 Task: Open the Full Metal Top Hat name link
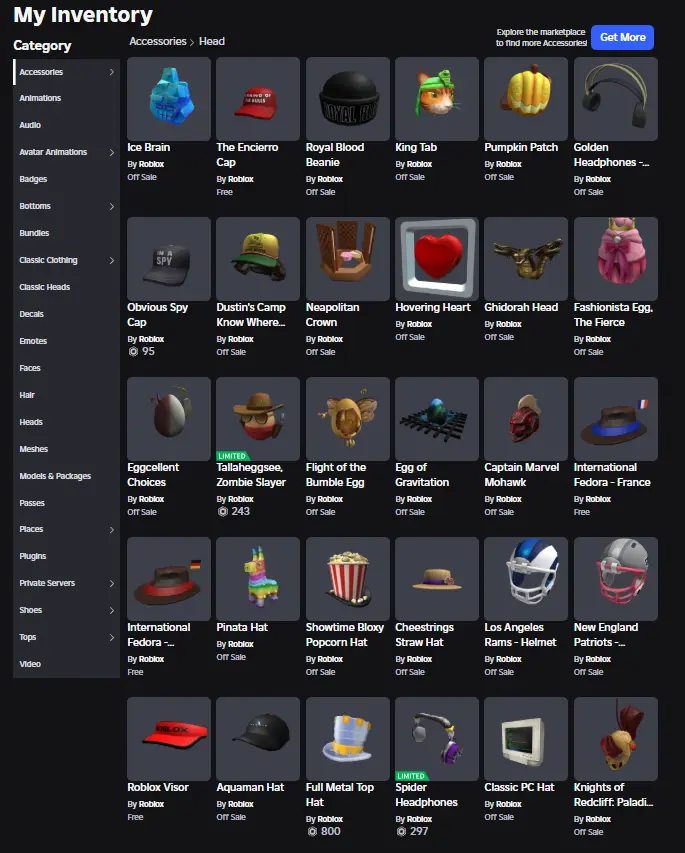tap(340, 794)
